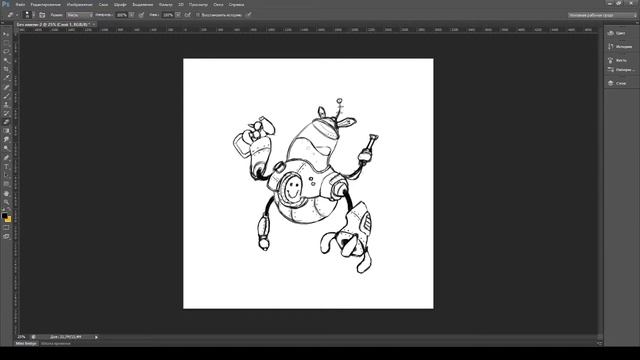640x360 pixels.
Task: Switch to the Mini Bridge tab
Action: point(26,344)
